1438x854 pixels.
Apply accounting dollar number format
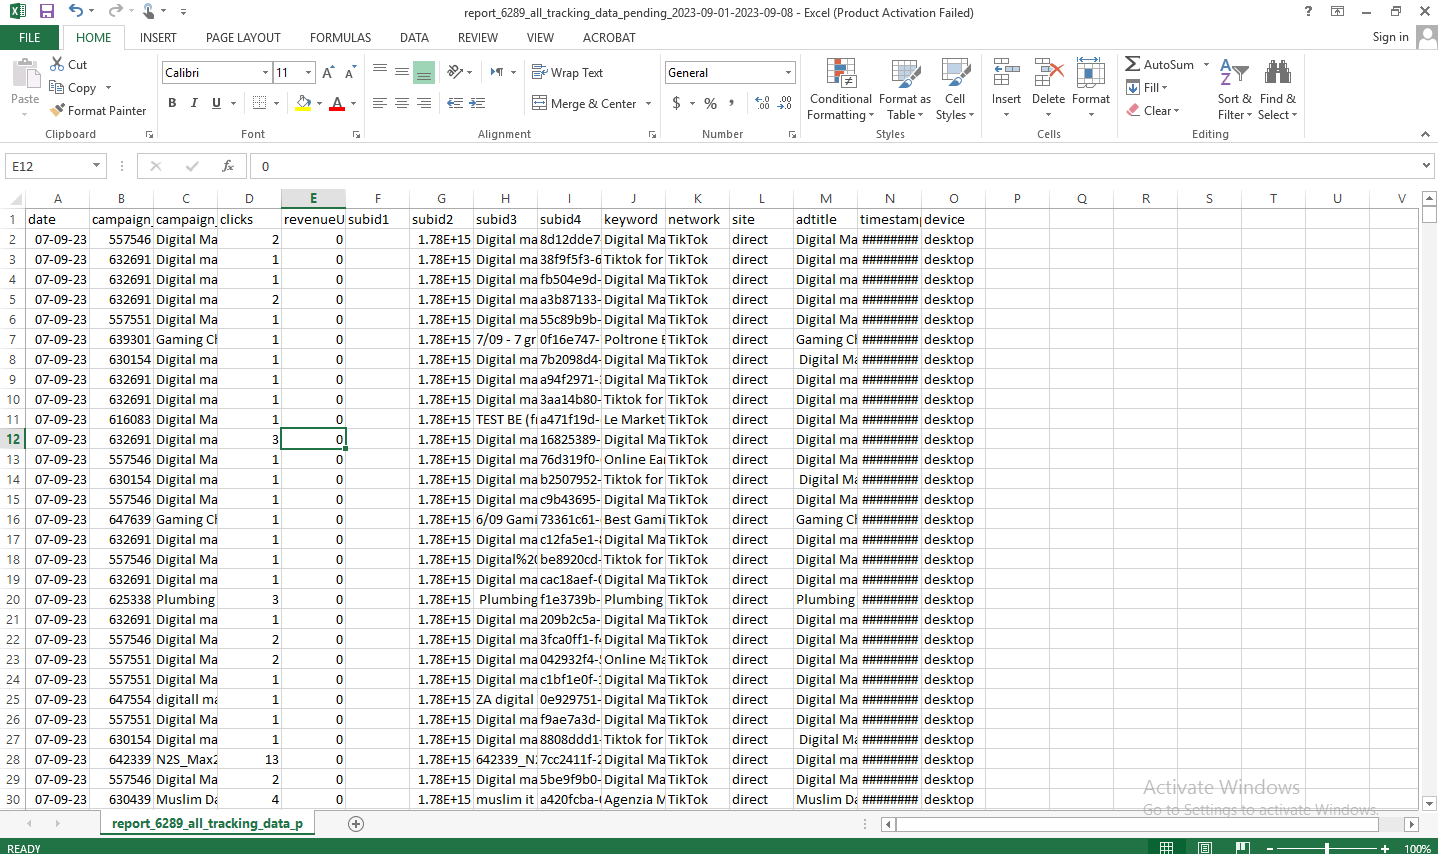(x=677, y=103)
